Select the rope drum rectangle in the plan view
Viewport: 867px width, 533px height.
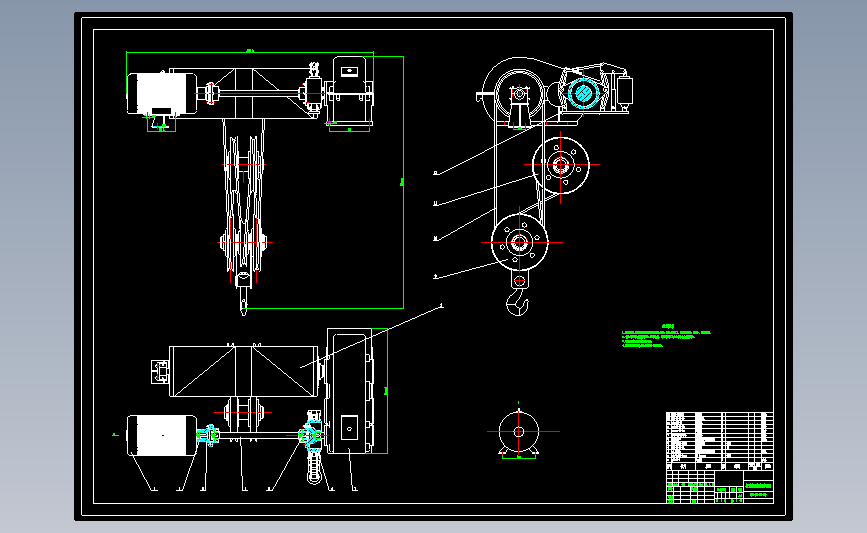[x=243, y=371]
